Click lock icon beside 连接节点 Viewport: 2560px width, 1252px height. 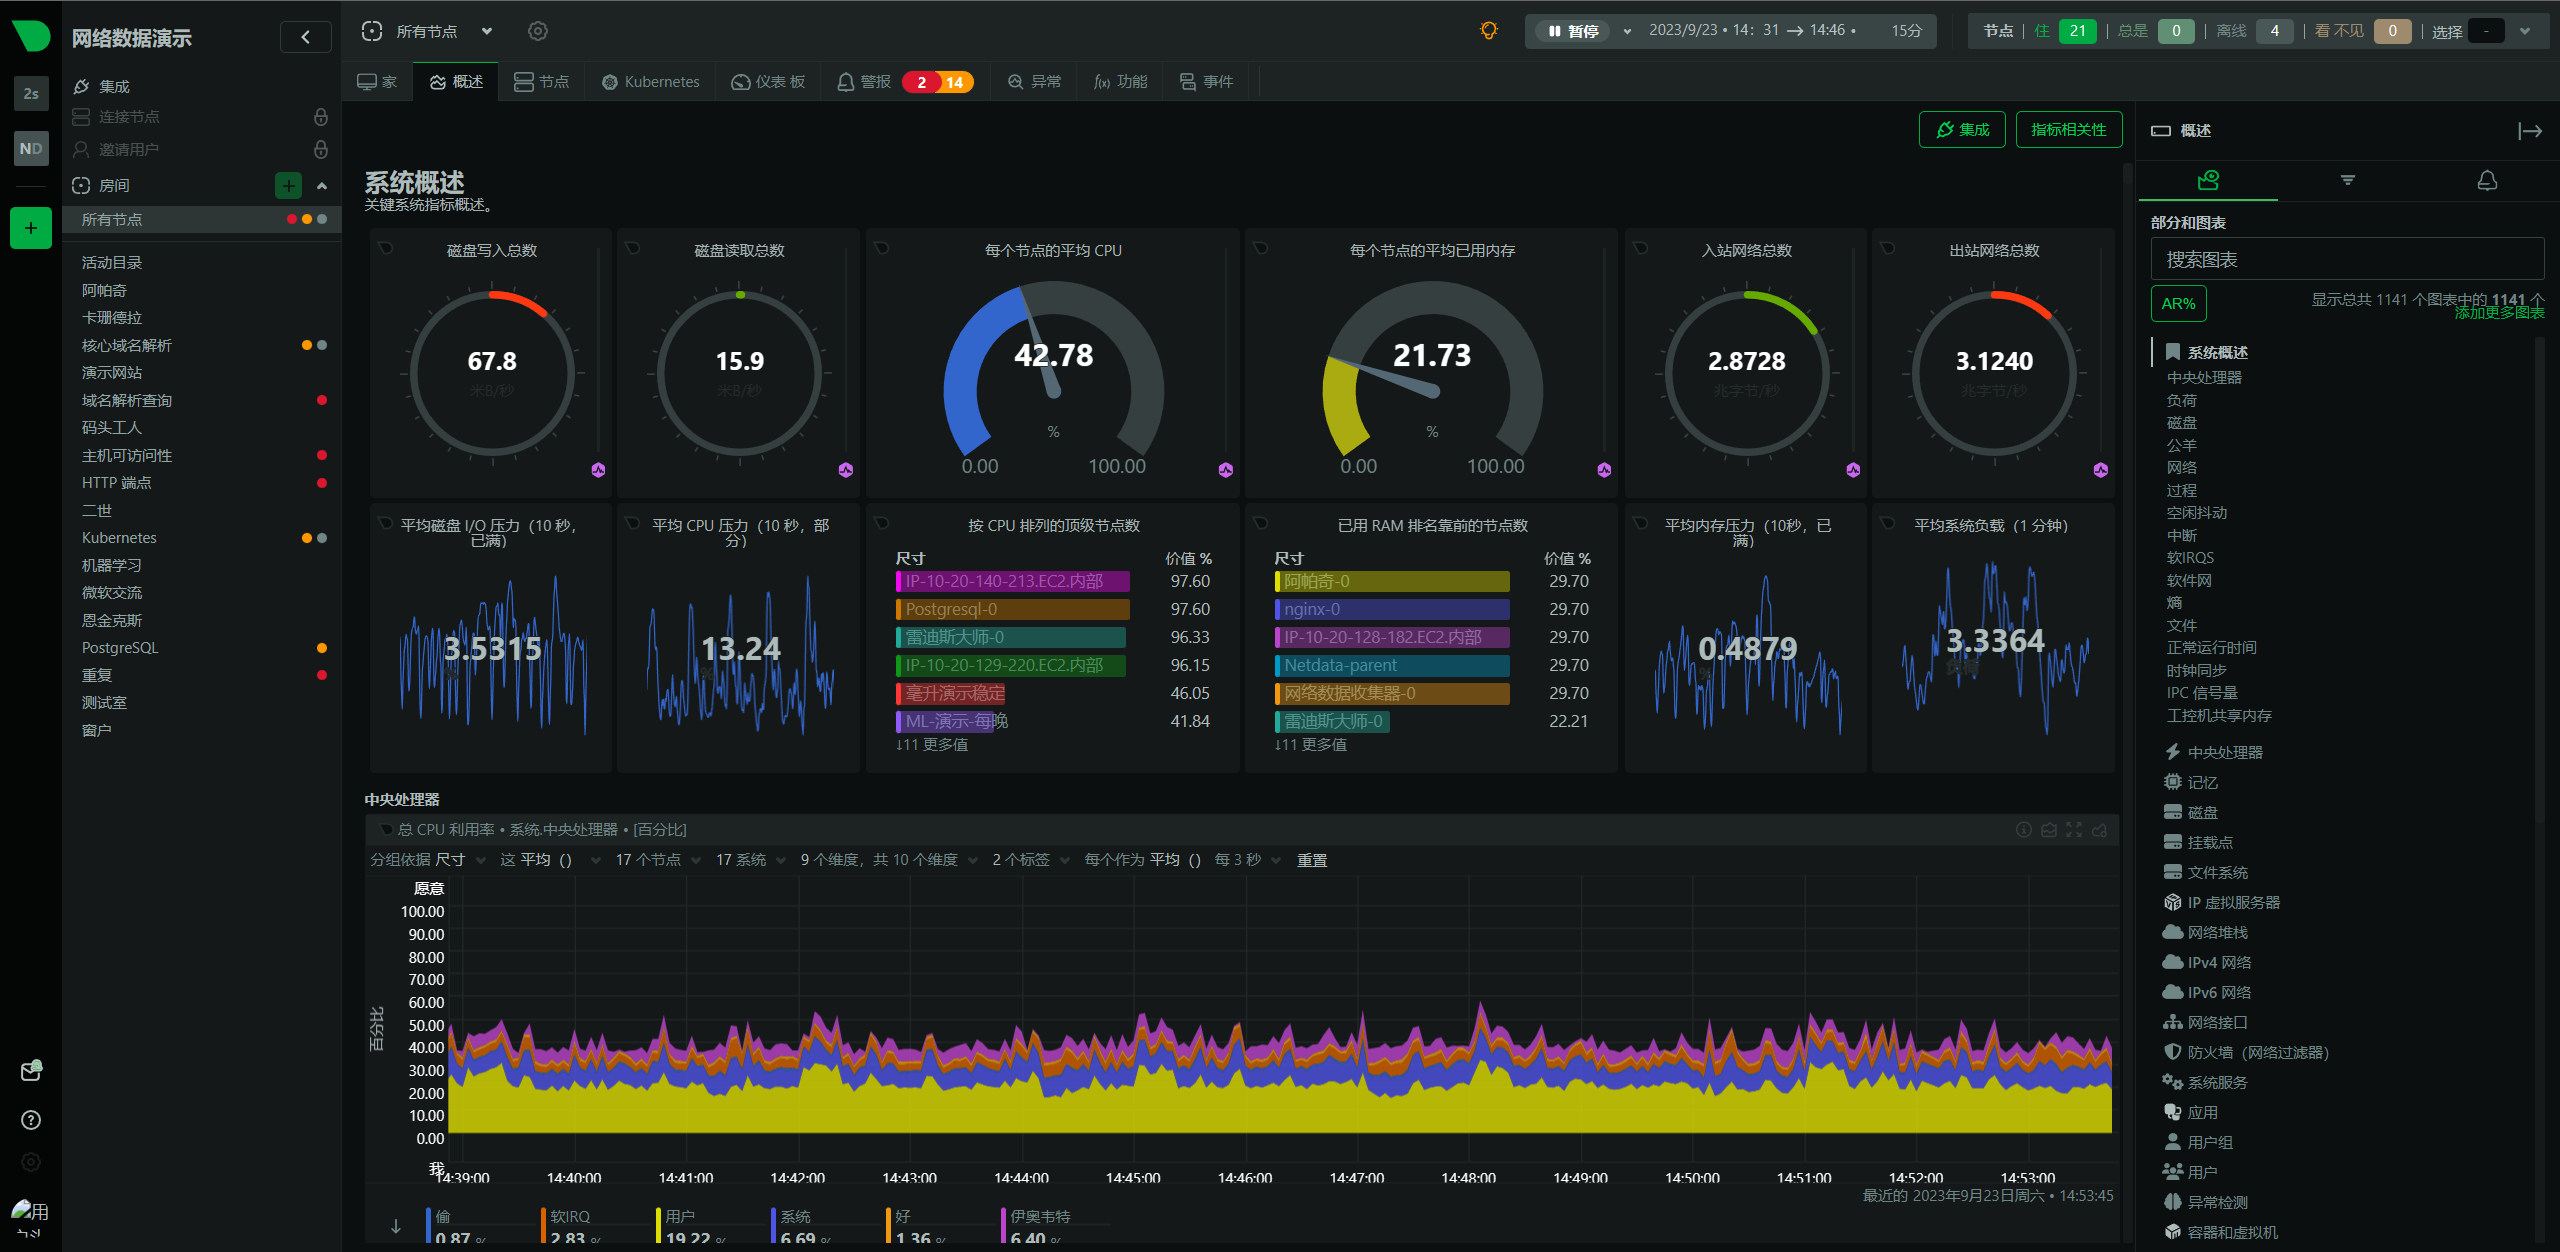321,117
